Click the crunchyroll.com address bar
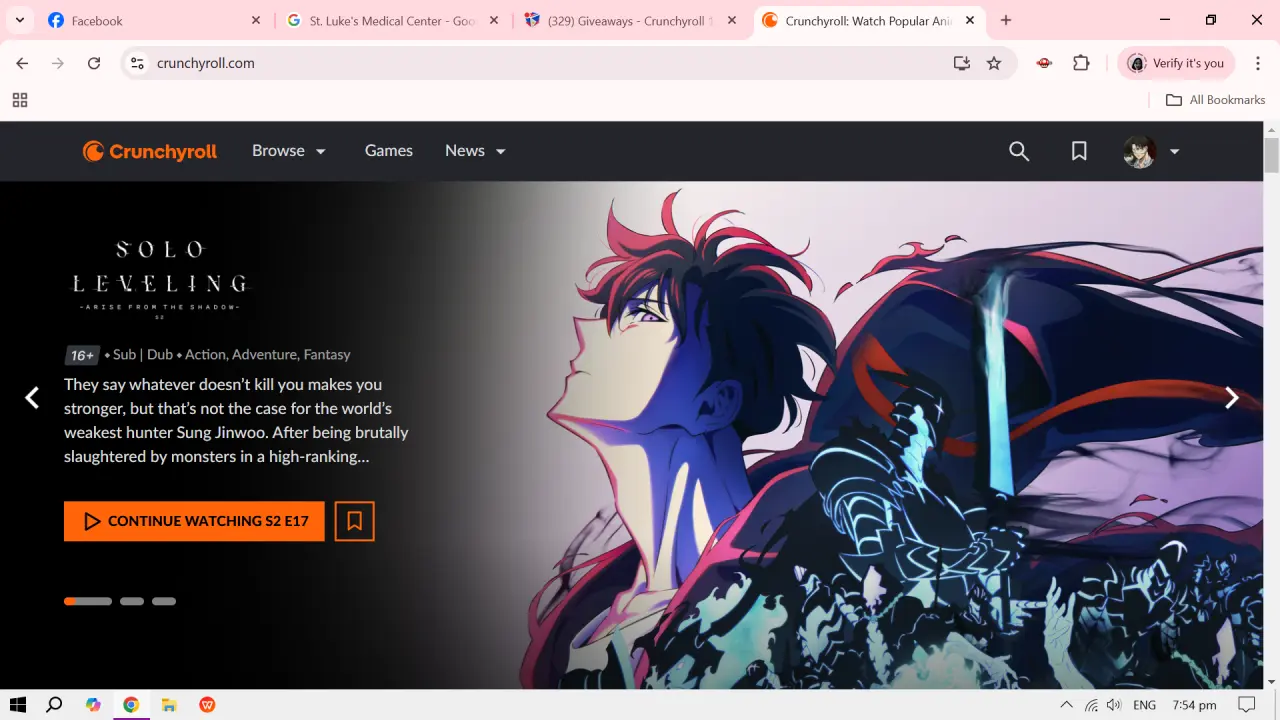The image size is (1280, 720). tap(570, 63)
